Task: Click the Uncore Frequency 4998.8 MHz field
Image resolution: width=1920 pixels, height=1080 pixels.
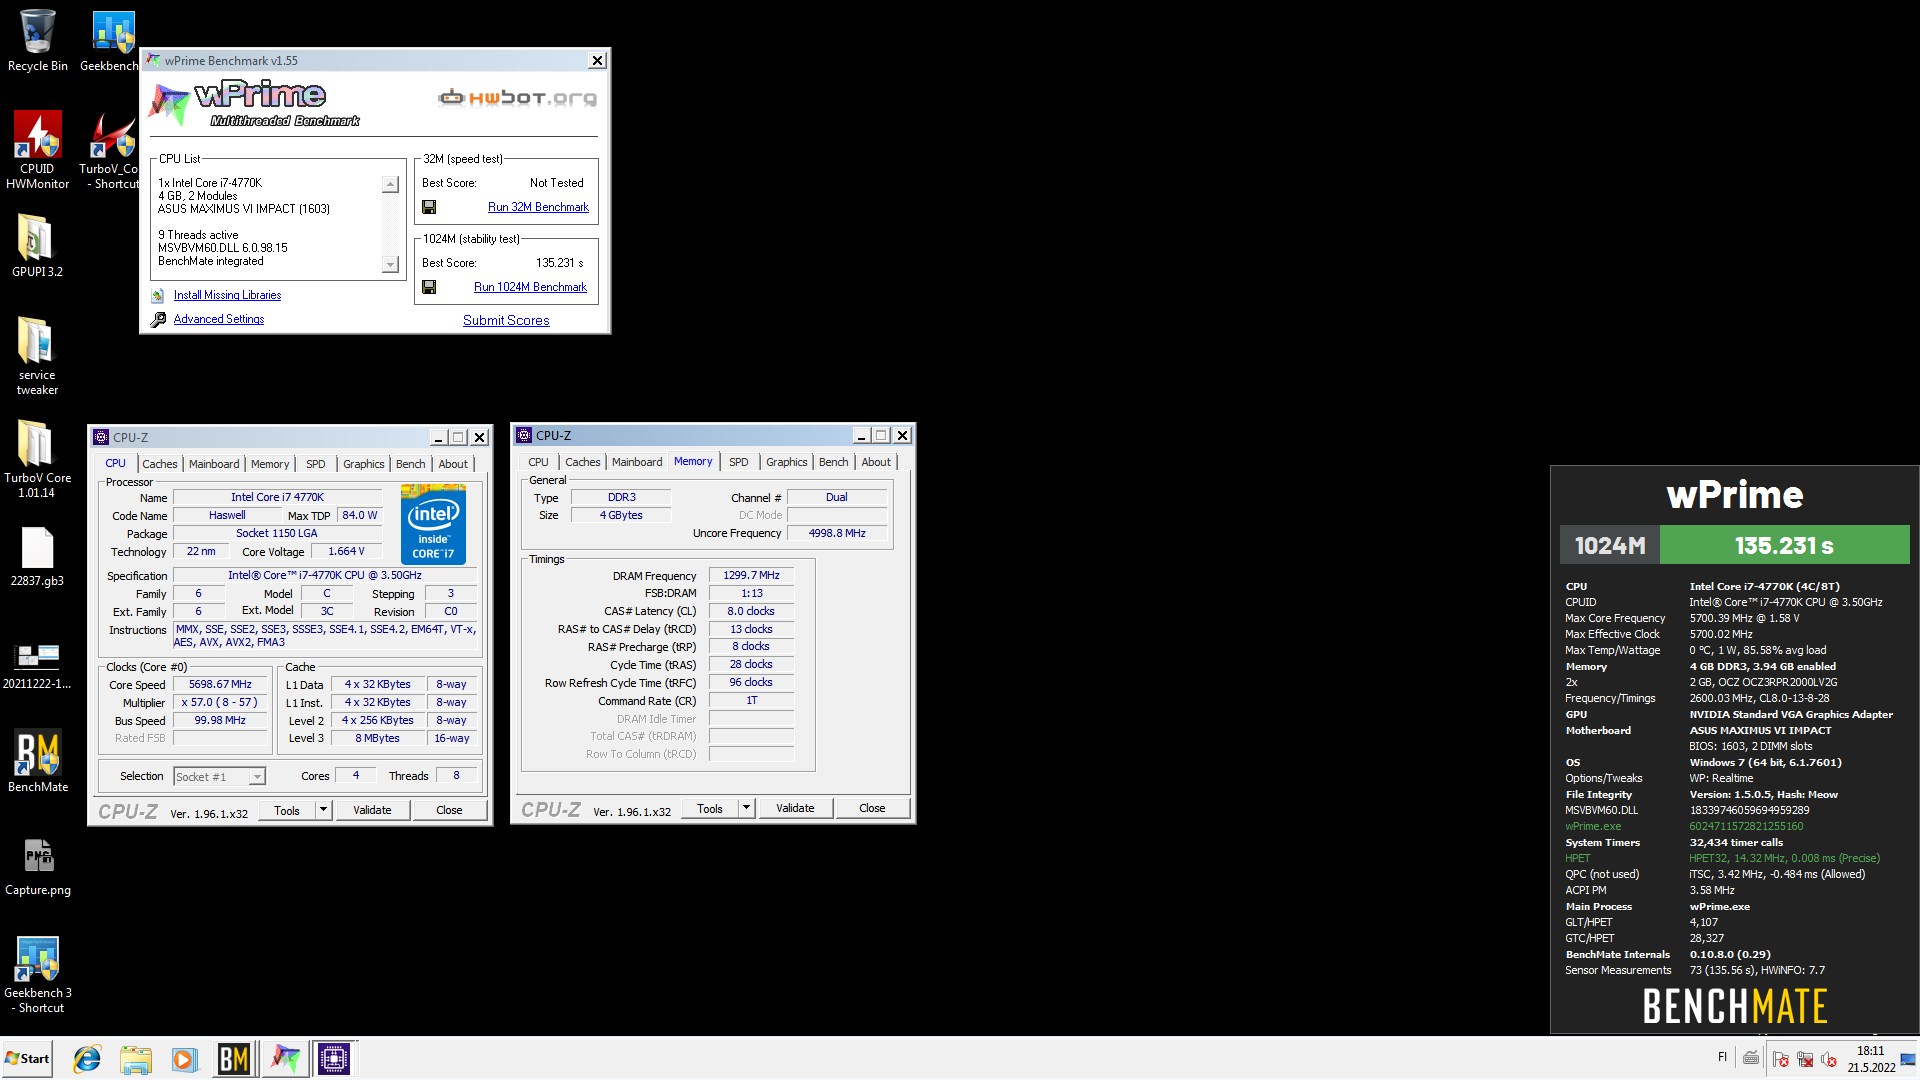Action: click(837, 533)
